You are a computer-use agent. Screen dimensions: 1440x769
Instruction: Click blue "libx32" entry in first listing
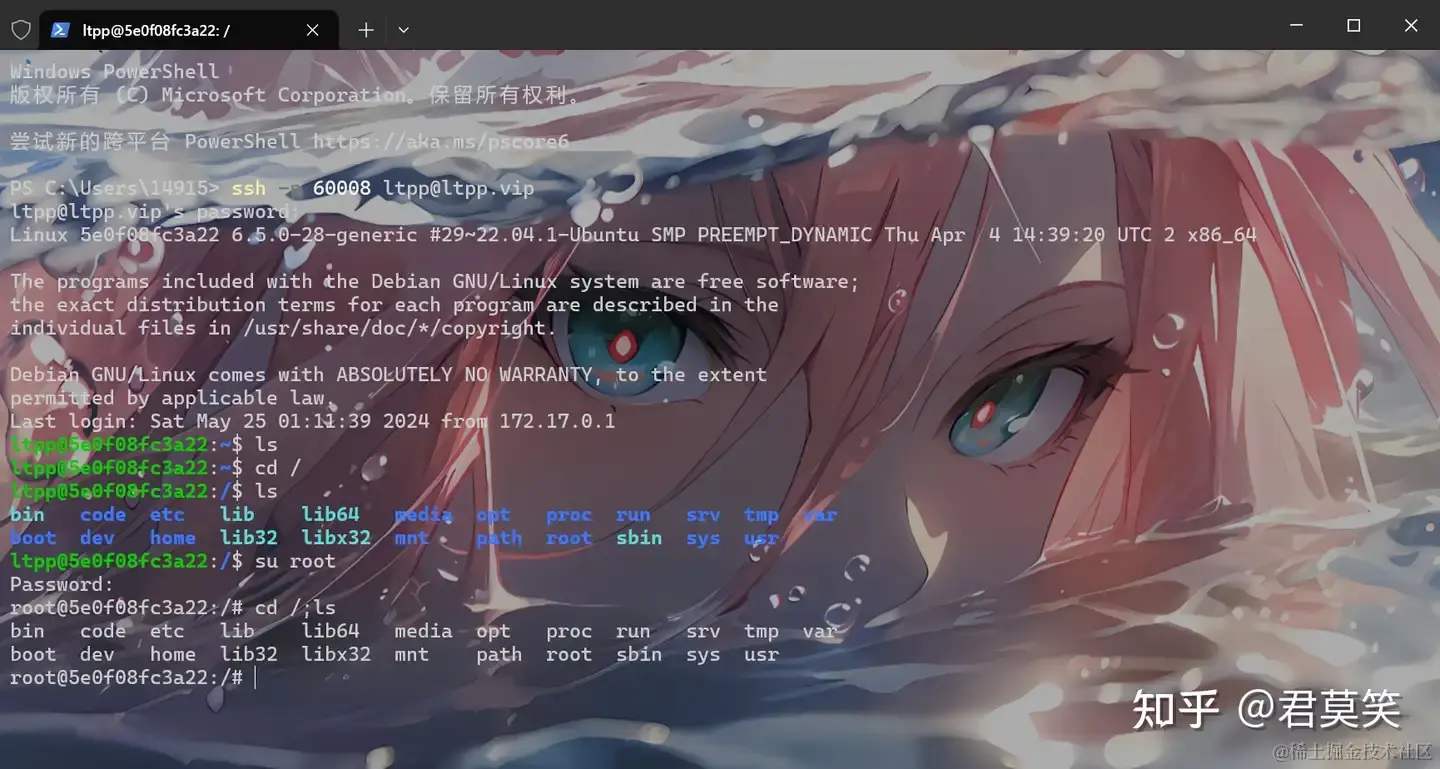point(336,538)
